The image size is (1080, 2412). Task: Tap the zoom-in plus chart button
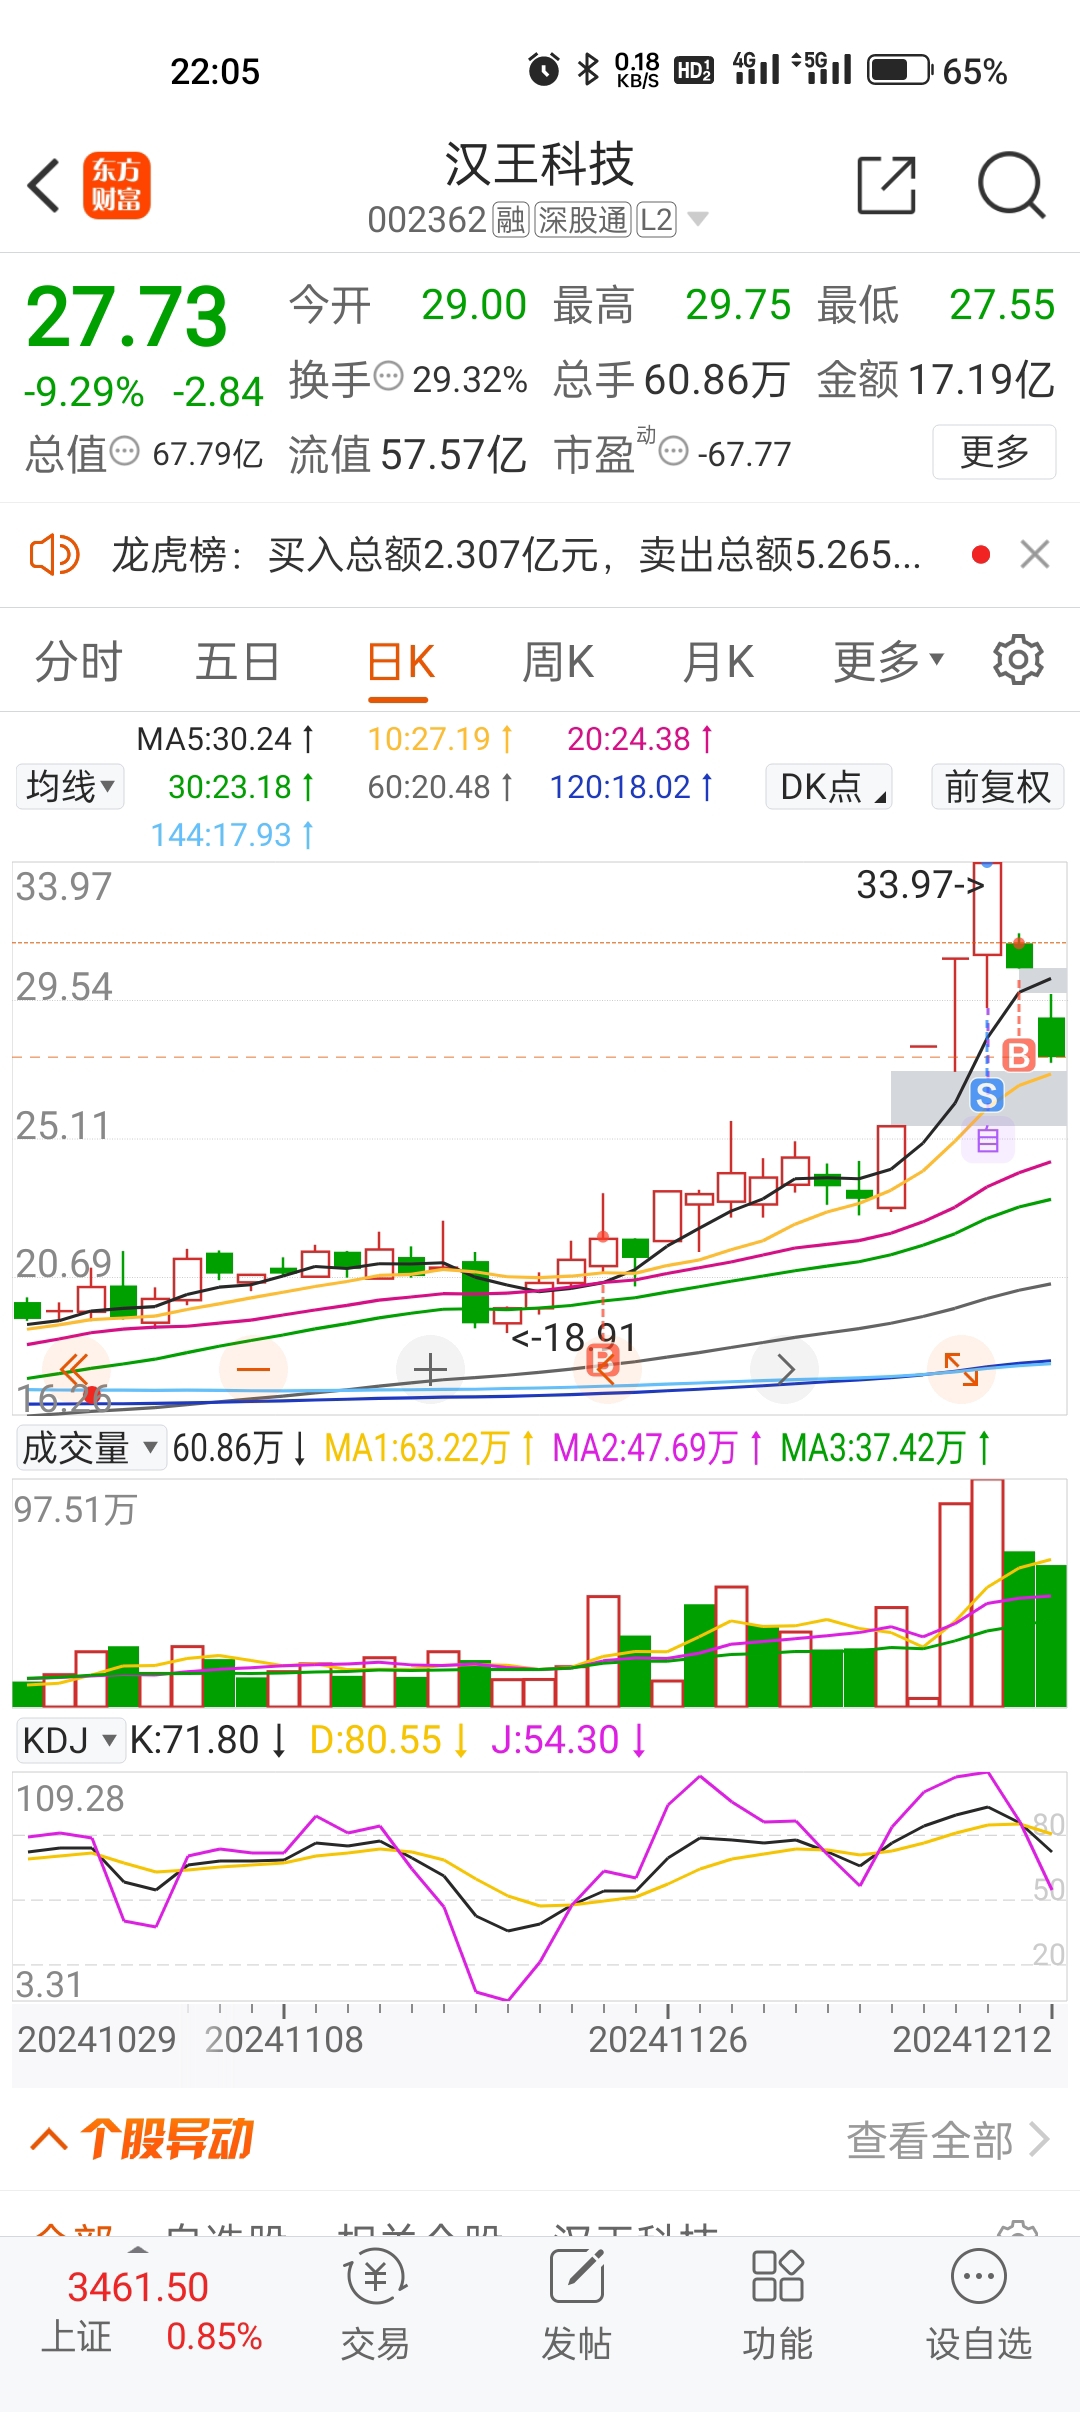point(430,1369)
